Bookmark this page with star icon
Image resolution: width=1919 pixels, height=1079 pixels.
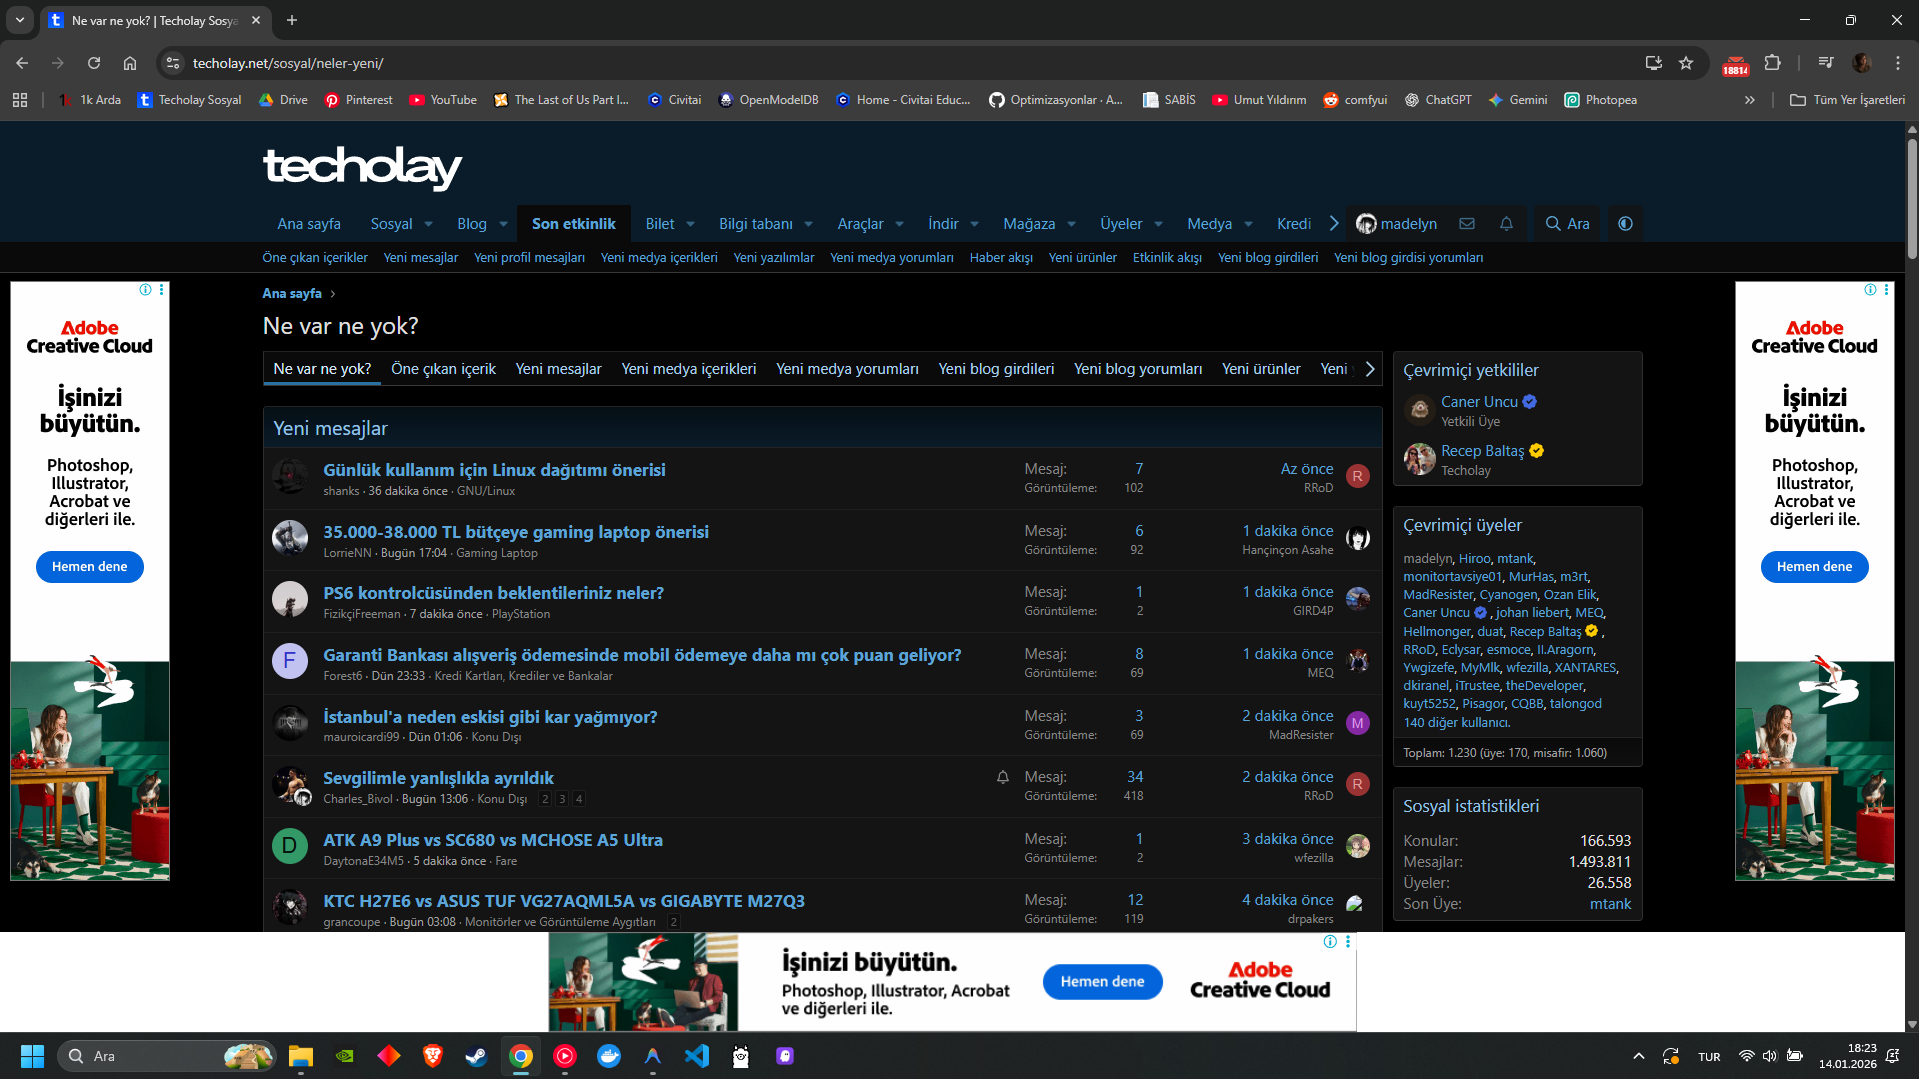coord(1686,63)
